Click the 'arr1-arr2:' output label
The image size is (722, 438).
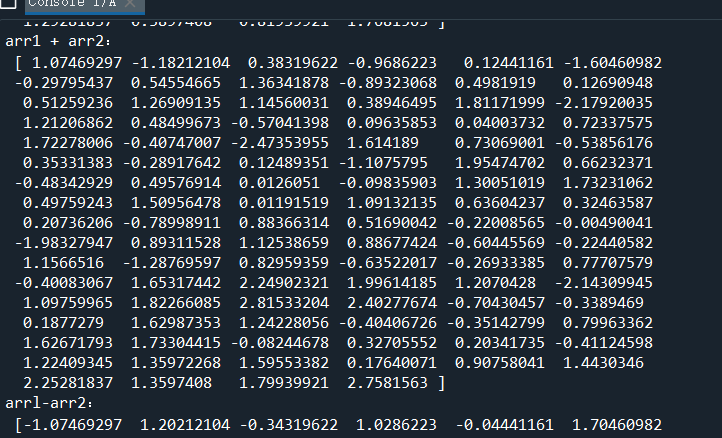49,403
